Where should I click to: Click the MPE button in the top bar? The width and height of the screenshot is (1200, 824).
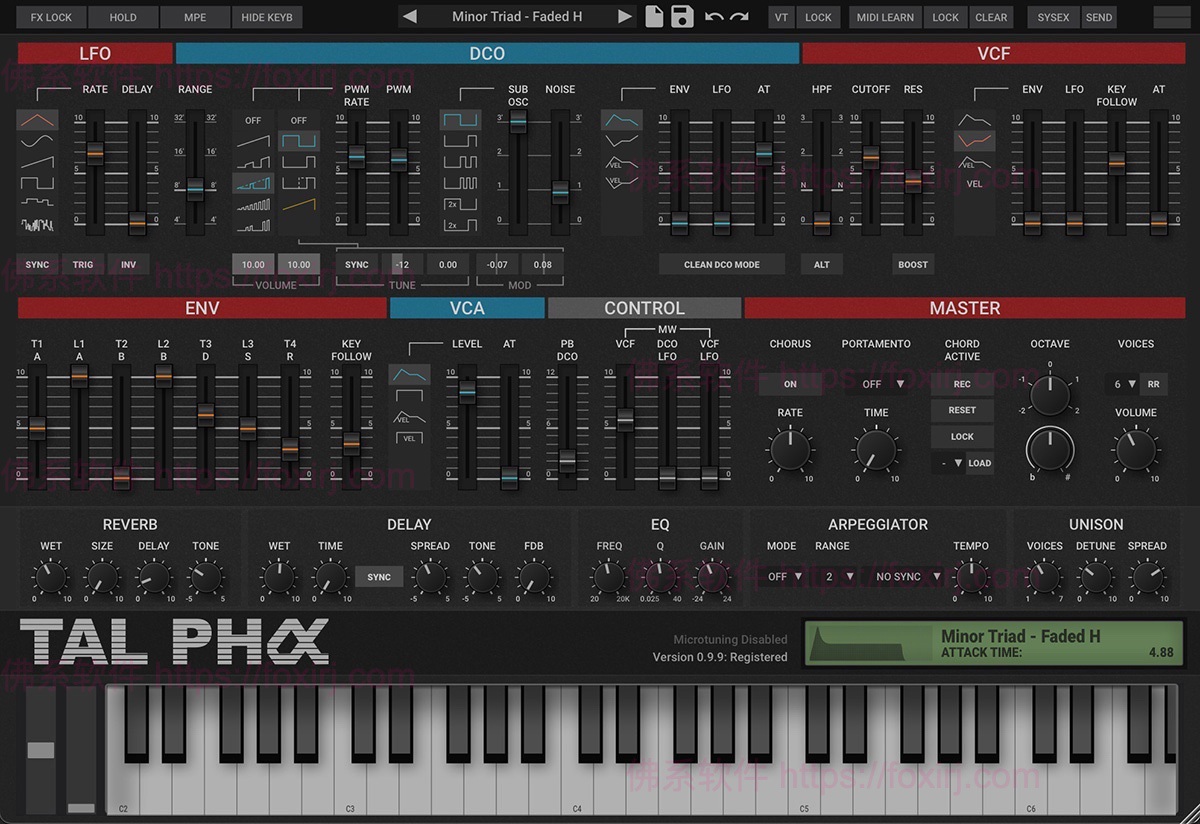click(x=195, y=17)
